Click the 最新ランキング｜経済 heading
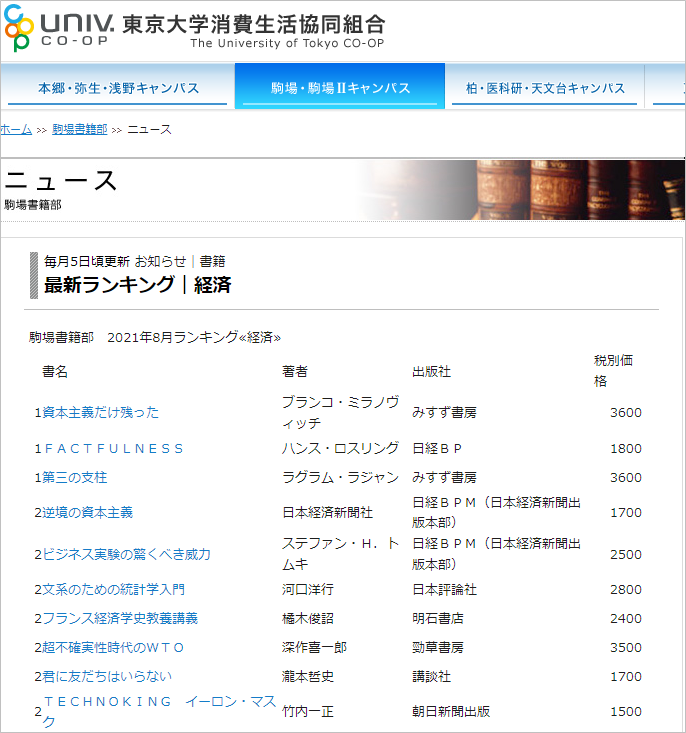This screenshot has width=686, height=733. pos(138,284)
